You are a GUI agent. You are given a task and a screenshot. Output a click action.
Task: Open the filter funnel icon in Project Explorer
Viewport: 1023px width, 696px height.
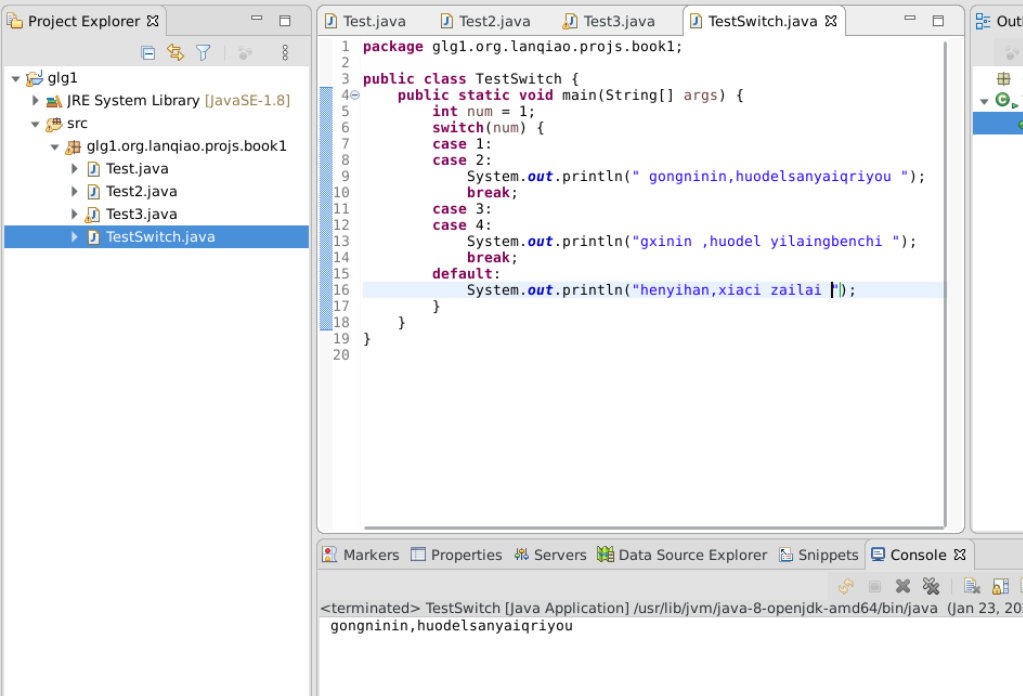pos(204,52)
